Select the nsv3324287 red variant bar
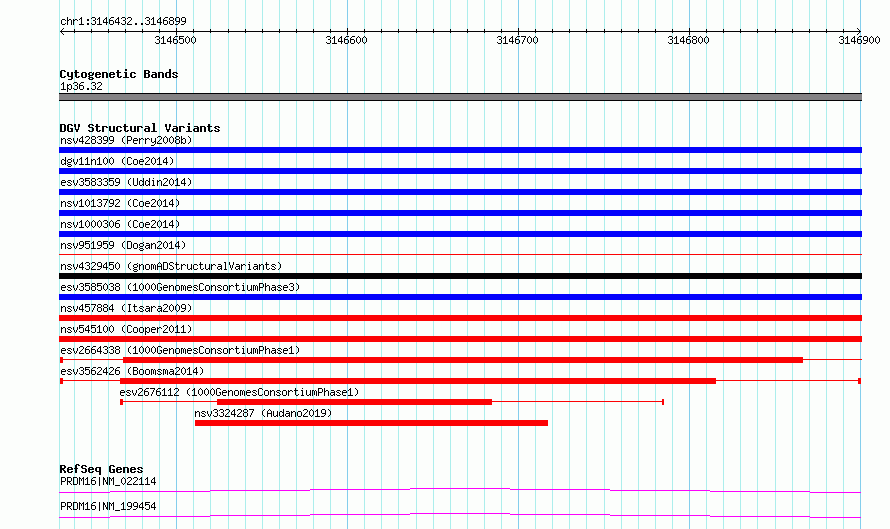This screenshot has width=890, height=529. (371, 423)
